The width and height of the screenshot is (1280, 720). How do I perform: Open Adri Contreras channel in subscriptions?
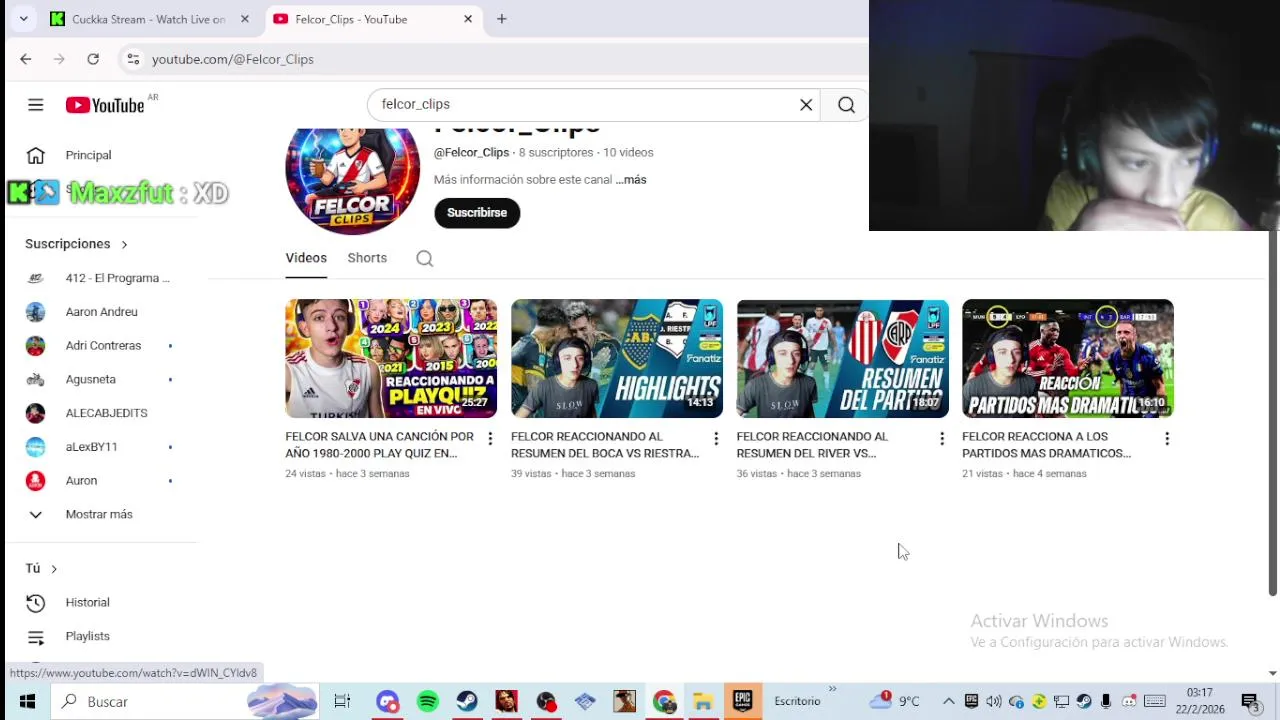pyautogui.click(x=100, y=346)
